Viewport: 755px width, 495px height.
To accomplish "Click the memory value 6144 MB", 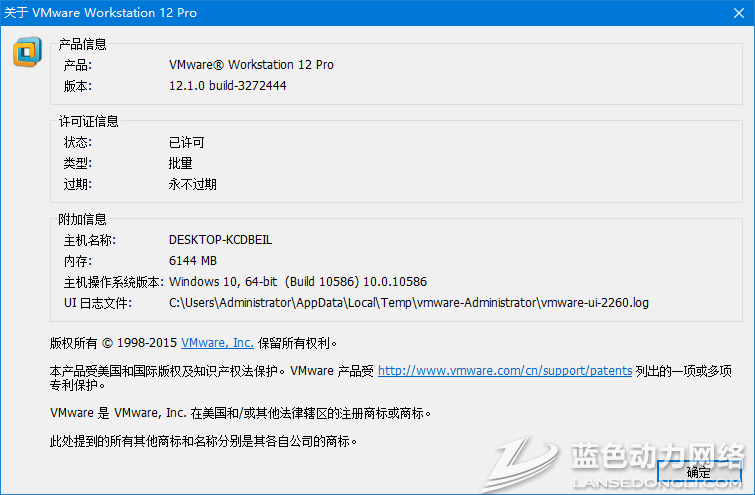I will [193, 261].
